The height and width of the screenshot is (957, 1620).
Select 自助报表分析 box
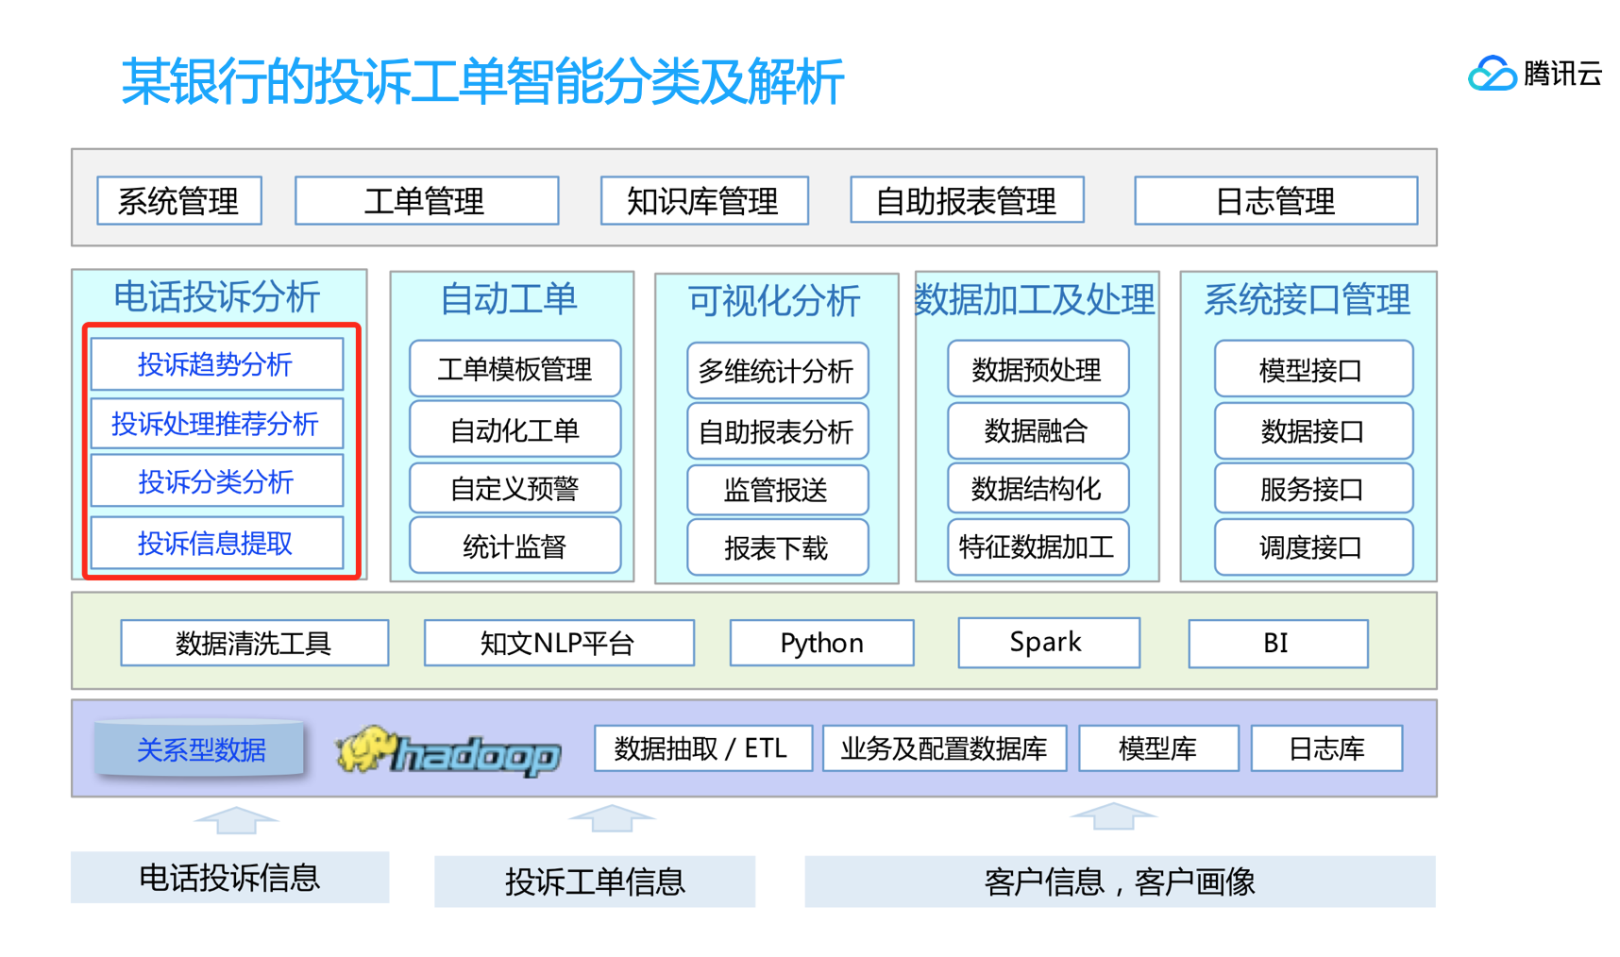777,432
